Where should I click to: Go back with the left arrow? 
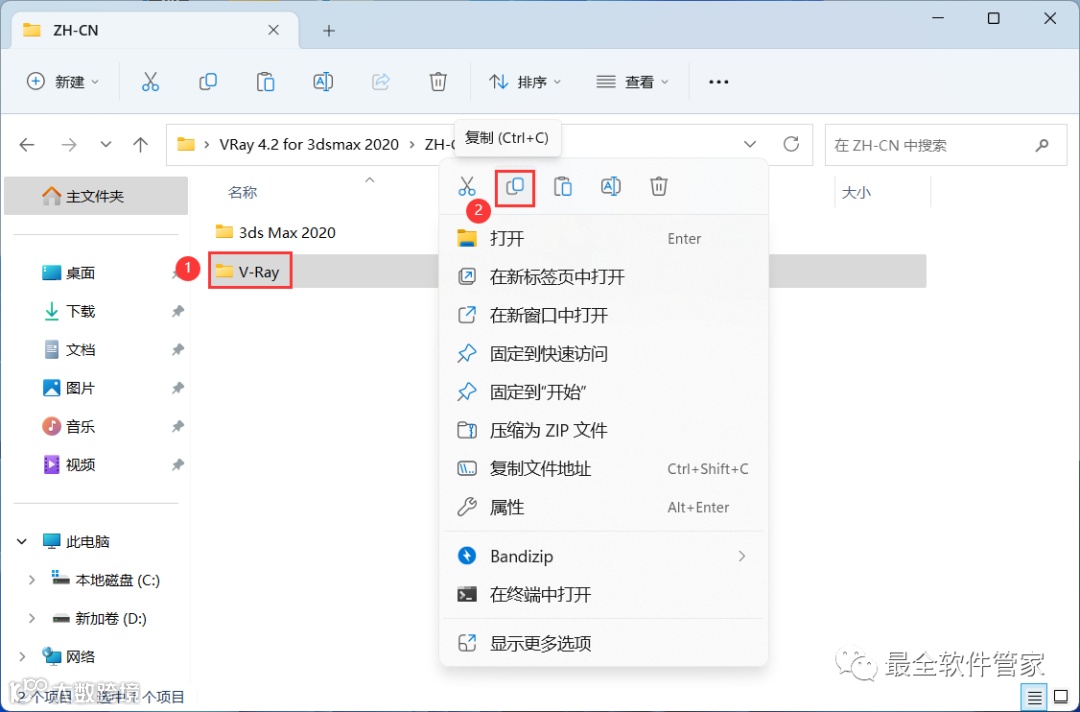pos(27,145)
